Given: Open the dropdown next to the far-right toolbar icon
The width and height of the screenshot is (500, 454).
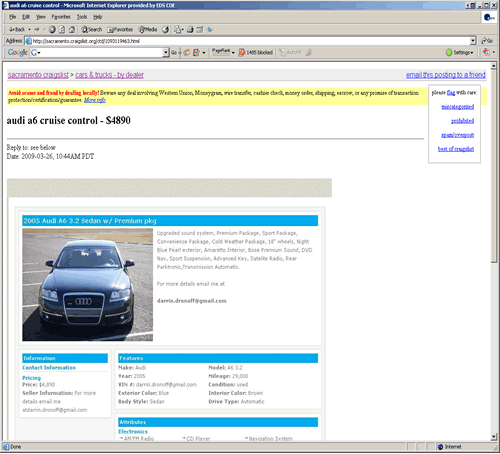Looking at the screenshot, I should [494, 52].
